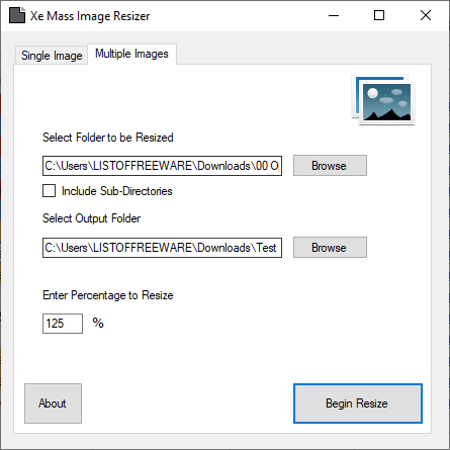Open the About dialog
450x450 pixels.
click(53, 403)
